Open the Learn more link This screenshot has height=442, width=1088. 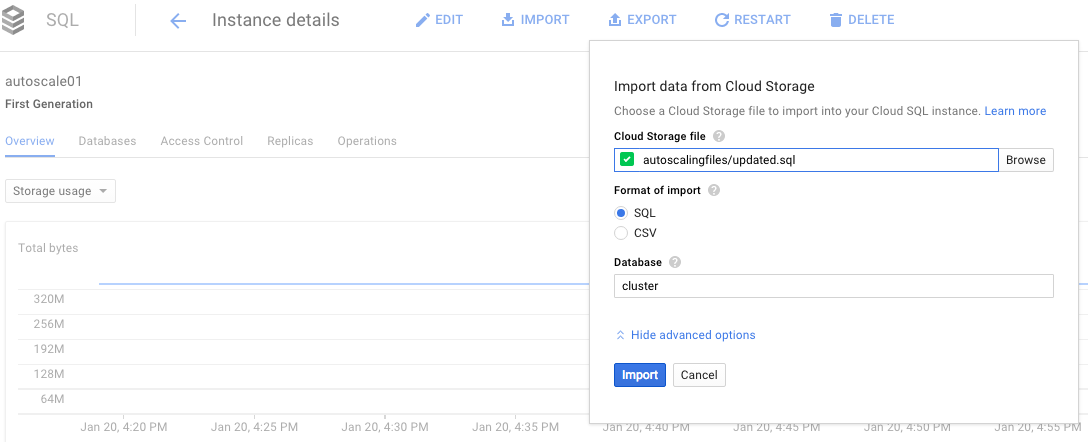tap(1015, 111)
